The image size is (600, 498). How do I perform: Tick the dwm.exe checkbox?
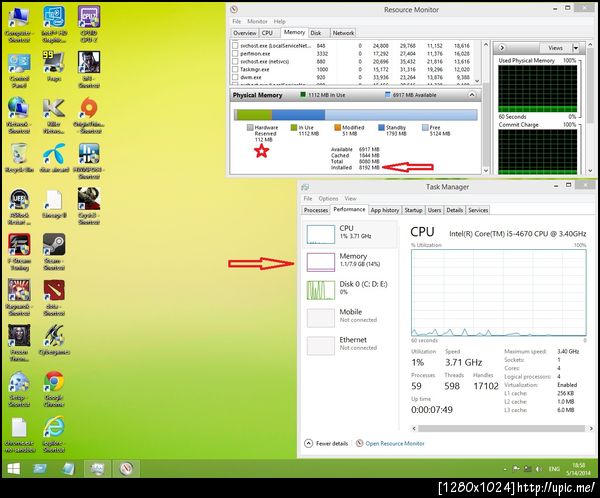(235, 77)
